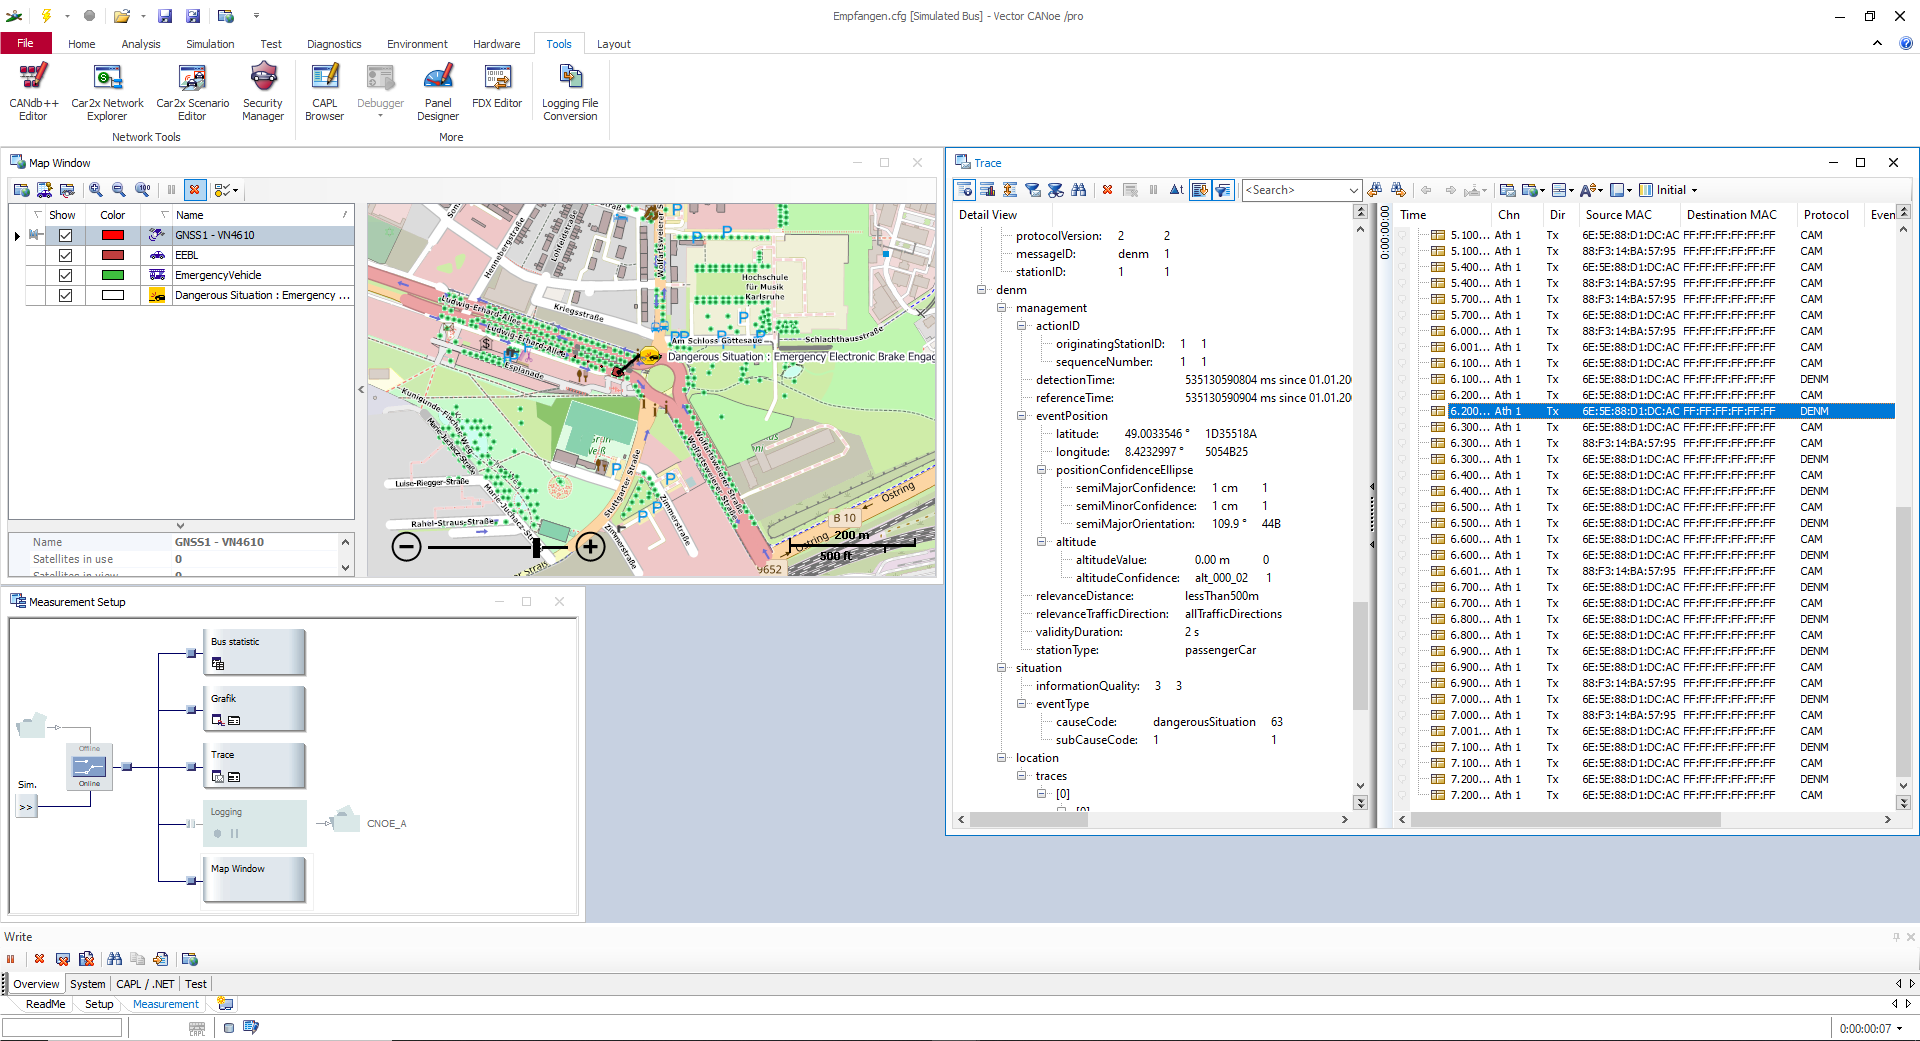
Task: Expand the Debugger dropdown
Action: point(380,116)
